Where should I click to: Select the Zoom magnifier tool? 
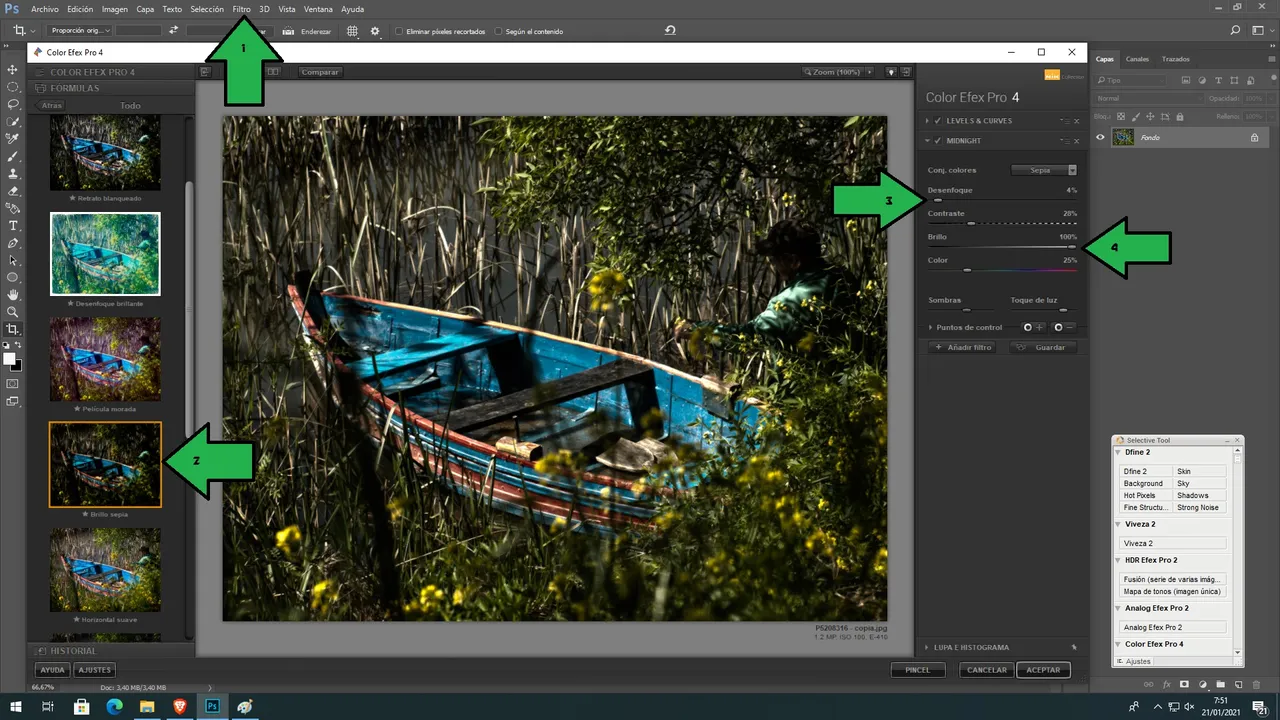[13, 312]
